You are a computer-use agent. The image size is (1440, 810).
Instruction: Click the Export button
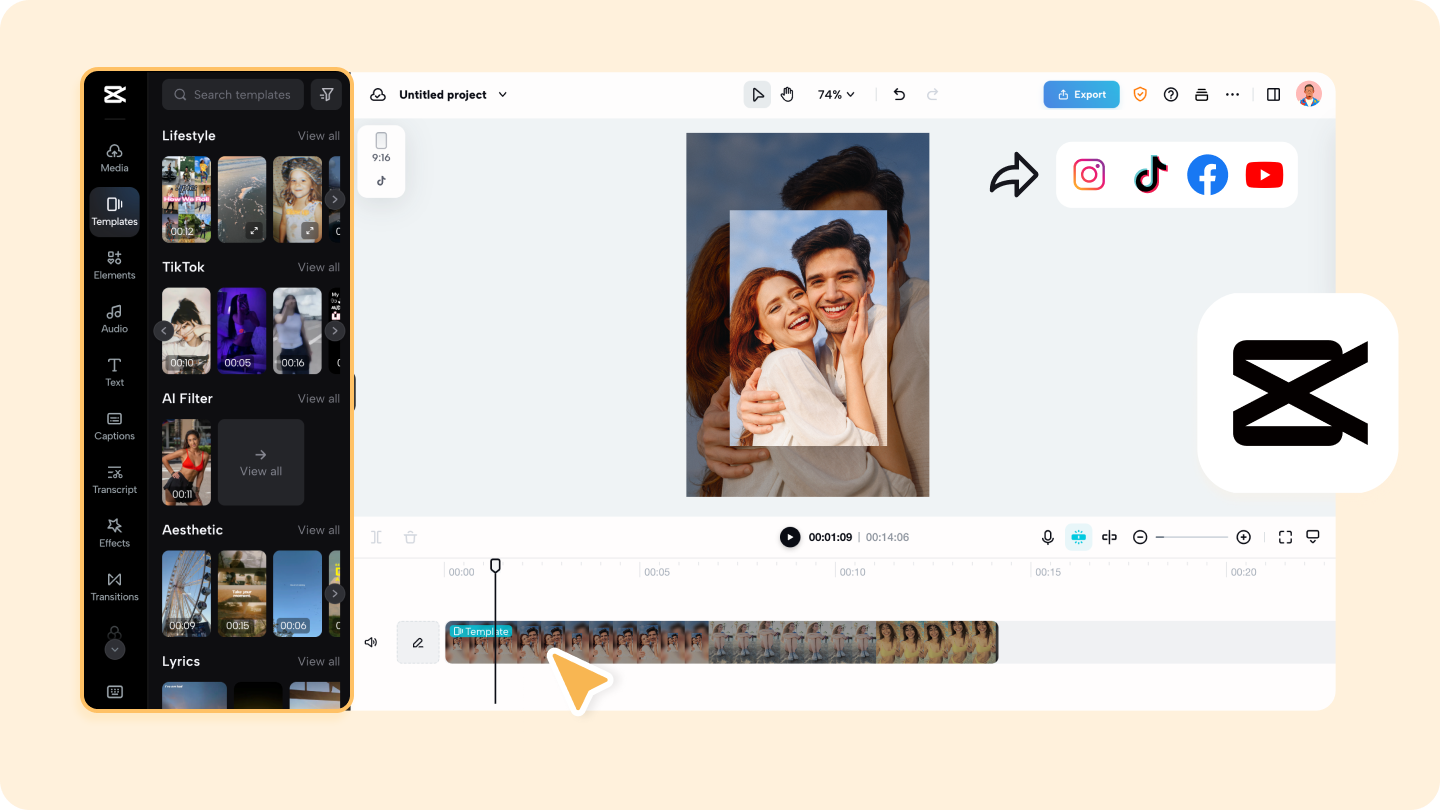pyautogui.click(x=1081, y=95)
